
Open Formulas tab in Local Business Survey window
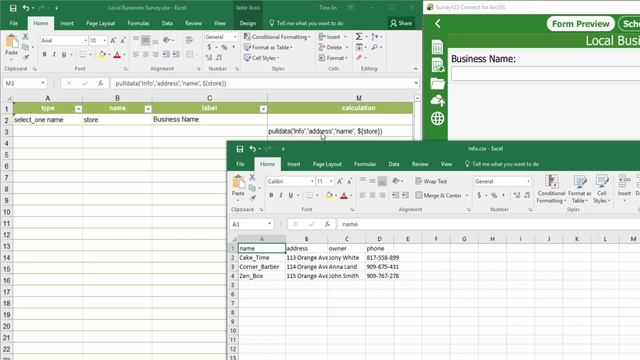(138, 23)
